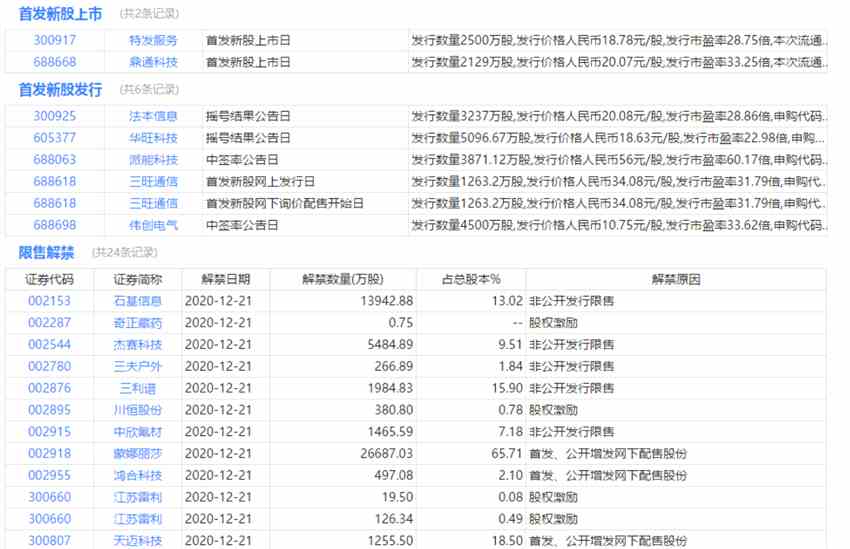Open 三旺通信 in the 首发新股网上发行日 row

153,181
